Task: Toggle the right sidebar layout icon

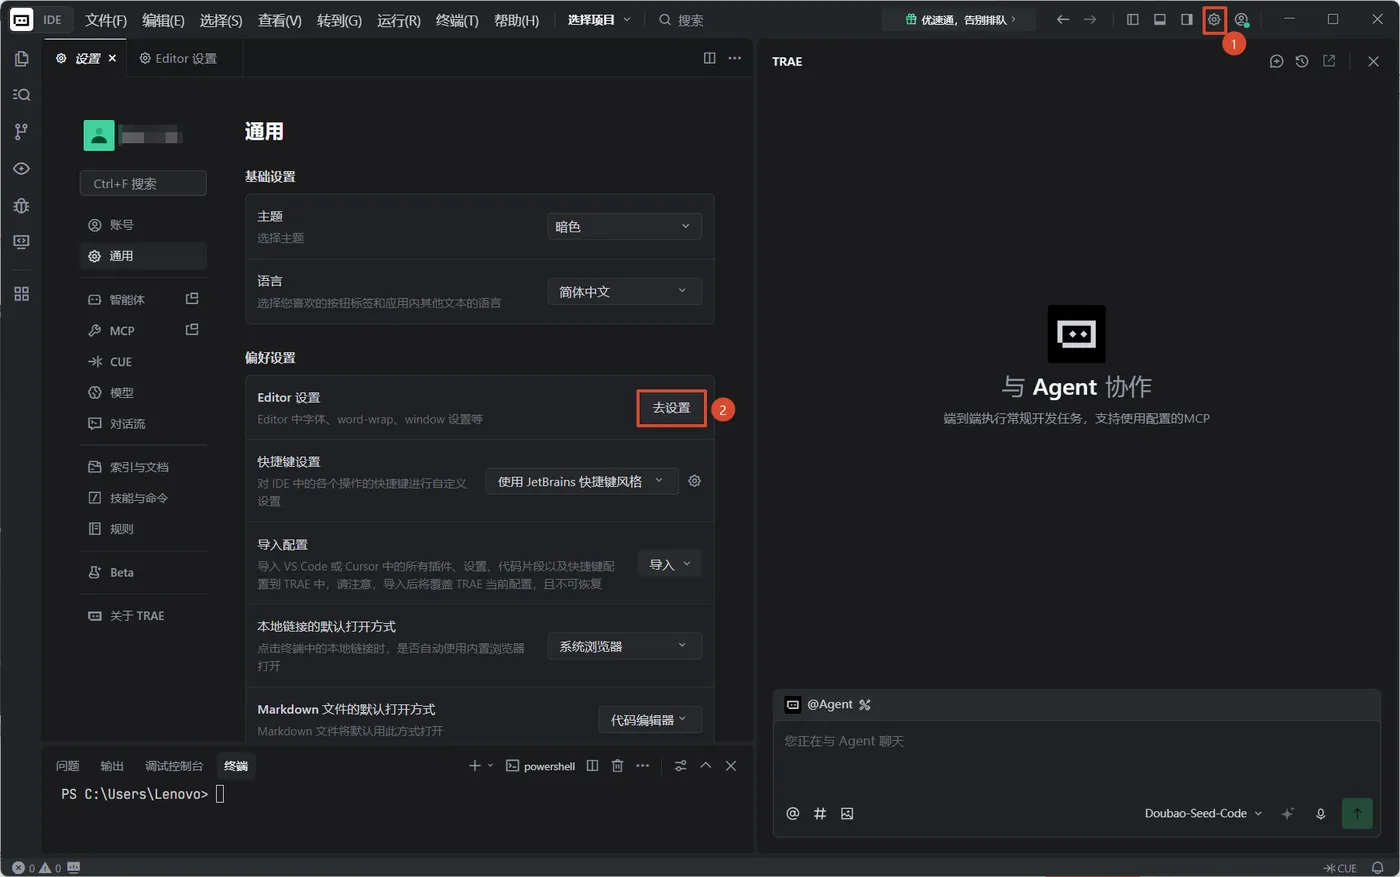Action: [1187, 19]
